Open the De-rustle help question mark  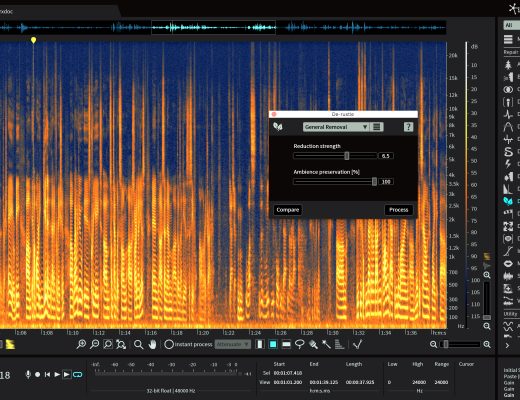[408, 127]
